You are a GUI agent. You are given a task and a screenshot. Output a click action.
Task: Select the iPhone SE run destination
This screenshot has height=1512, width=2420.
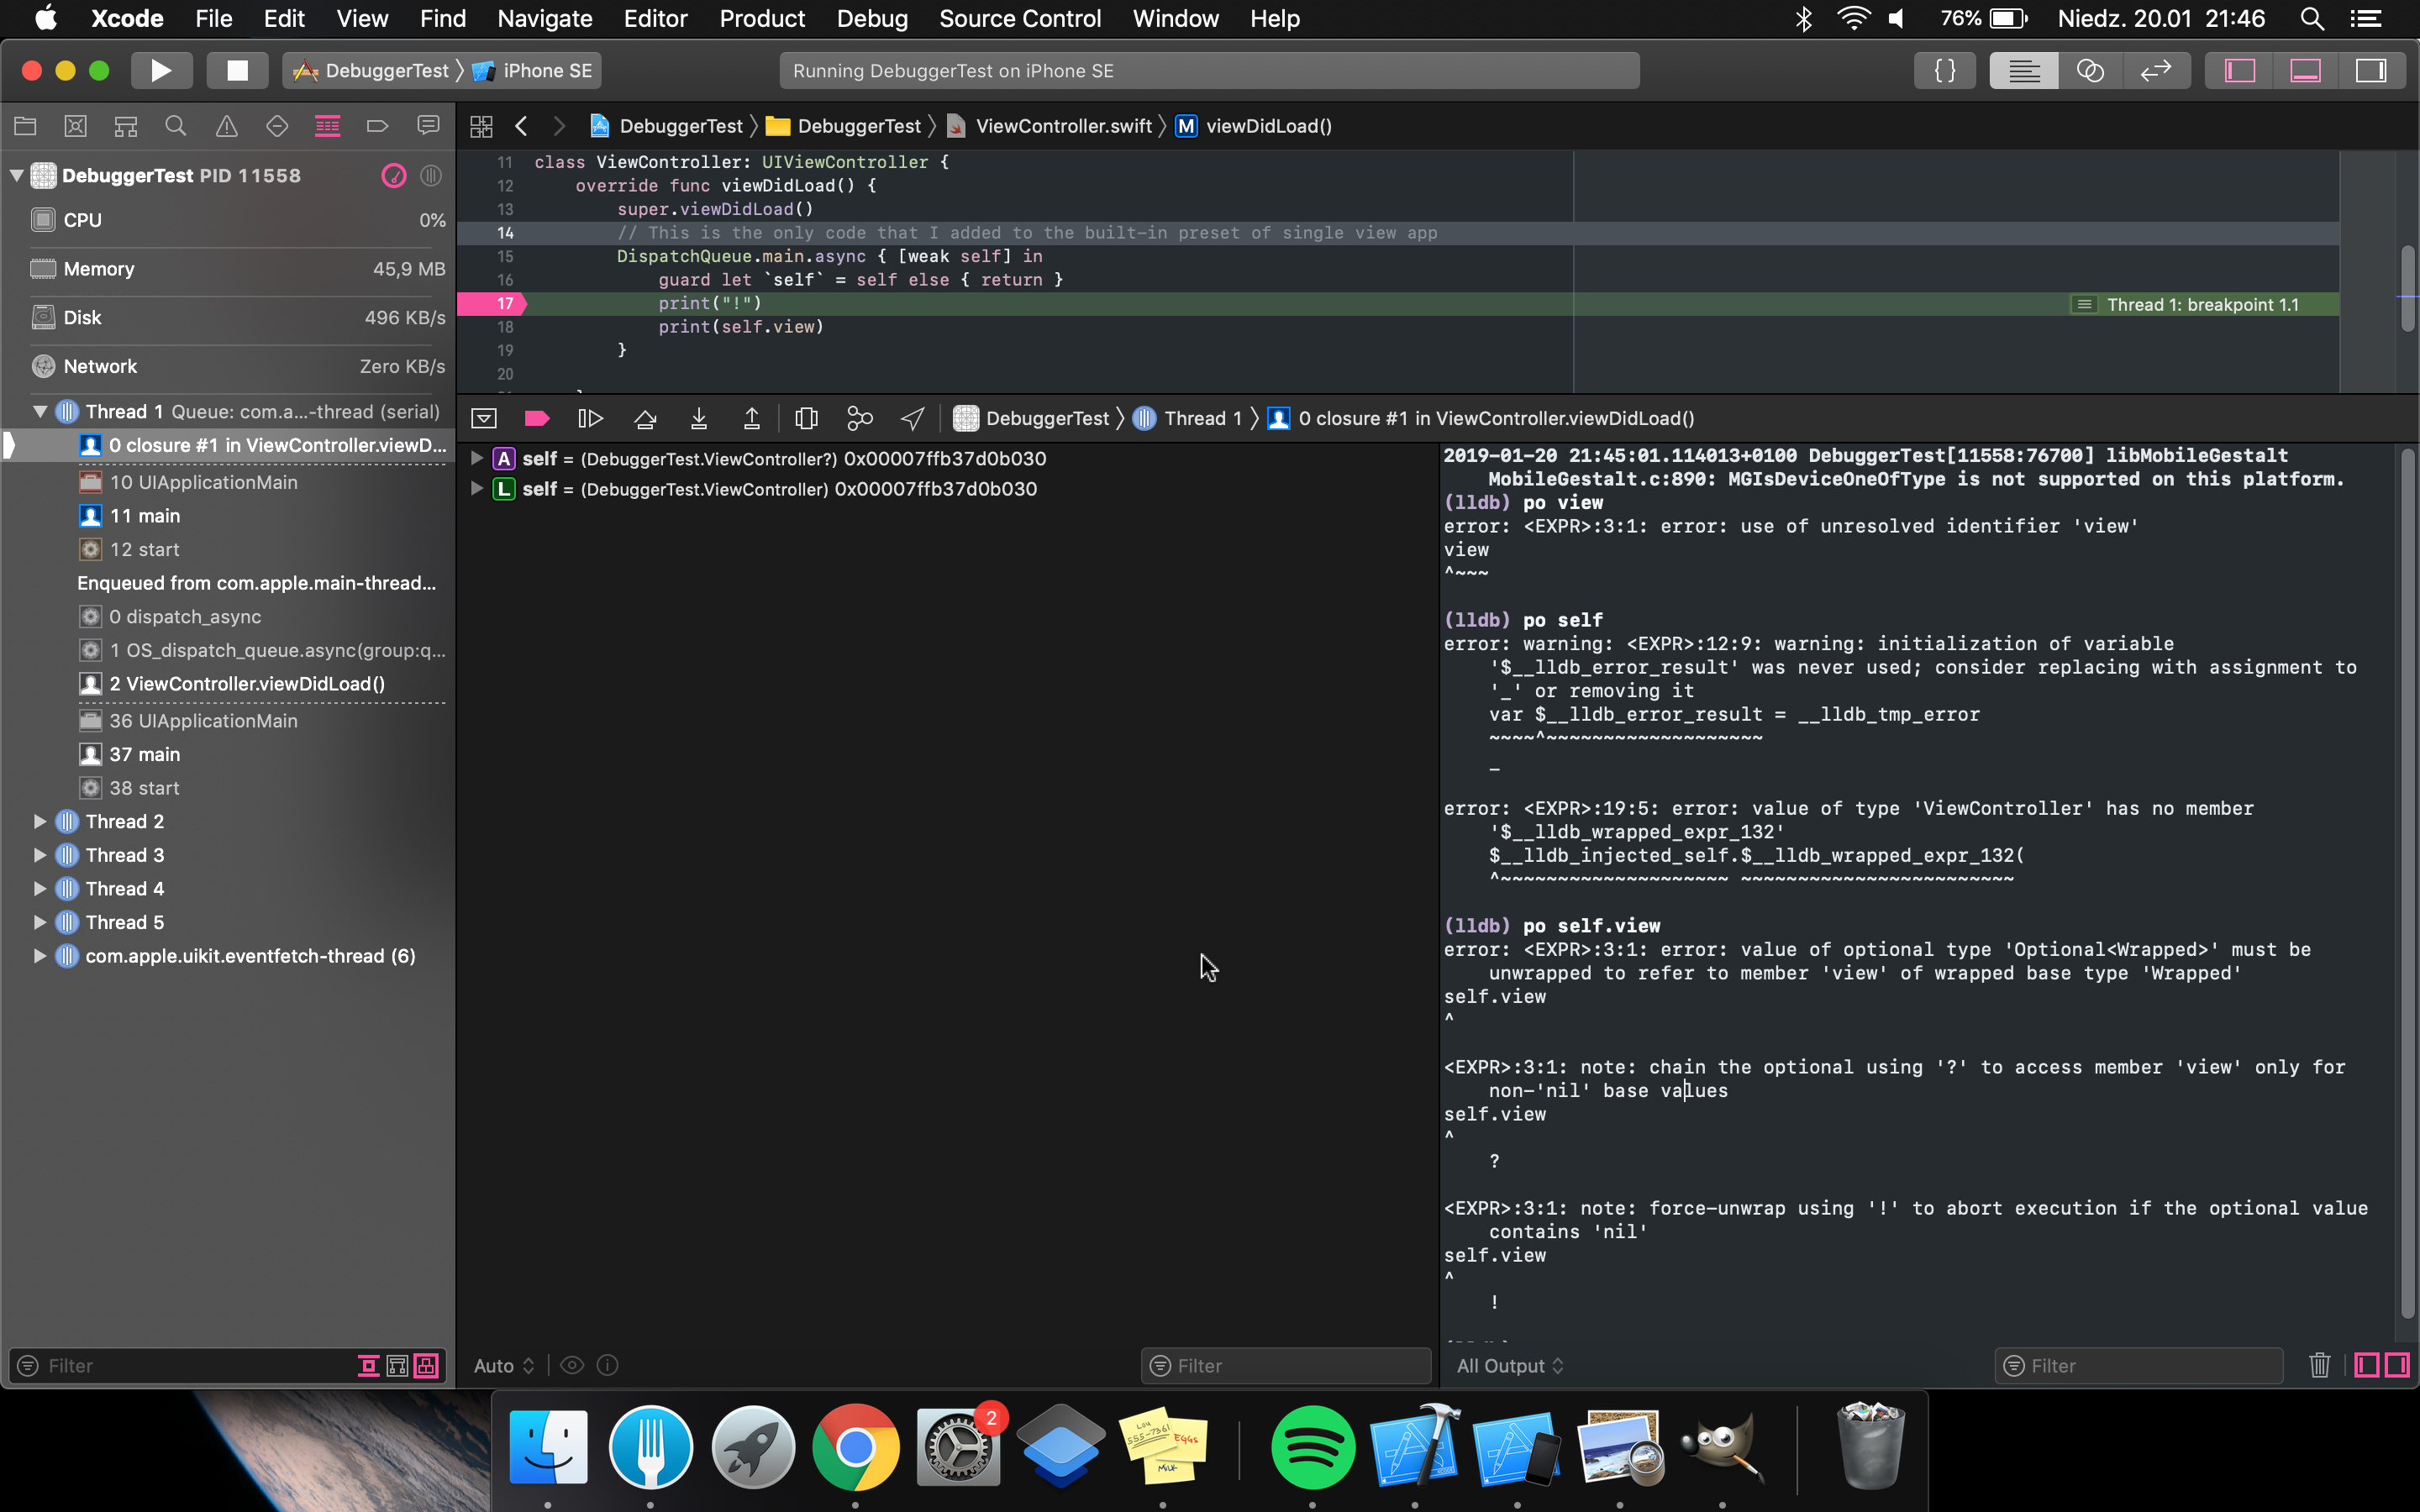pyautogui.click(x=546, y=71)
